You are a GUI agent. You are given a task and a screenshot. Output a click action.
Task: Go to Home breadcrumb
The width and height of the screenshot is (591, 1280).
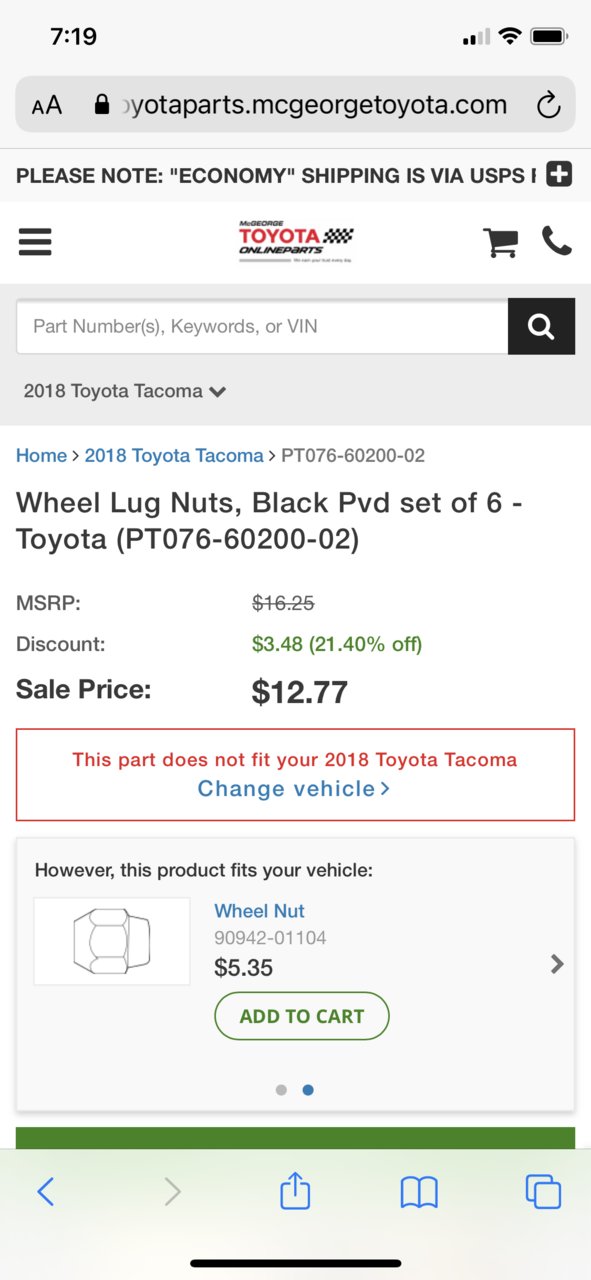[41, 456]
